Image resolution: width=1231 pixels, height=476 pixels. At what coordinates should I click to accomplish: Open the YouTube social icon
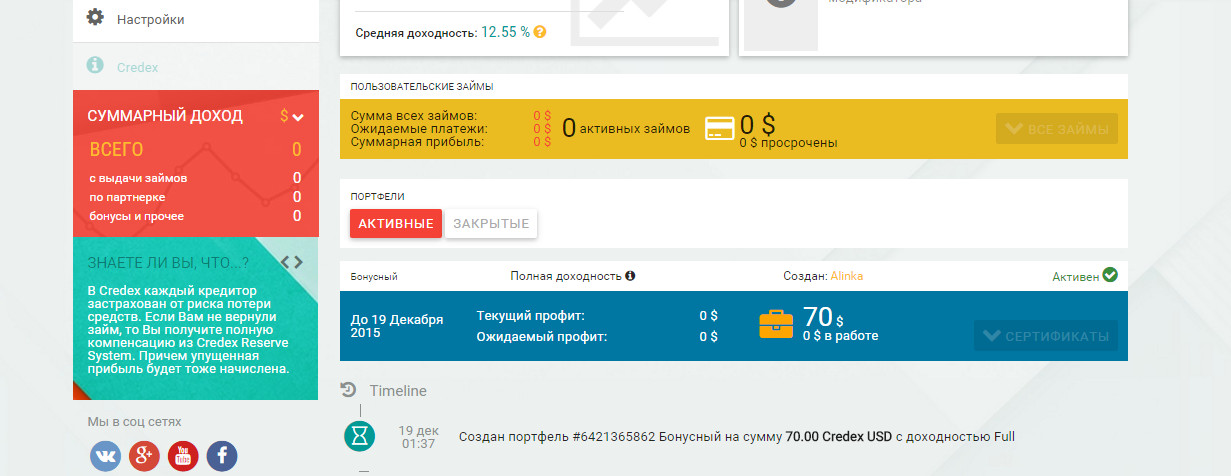[x=183, y=456]
